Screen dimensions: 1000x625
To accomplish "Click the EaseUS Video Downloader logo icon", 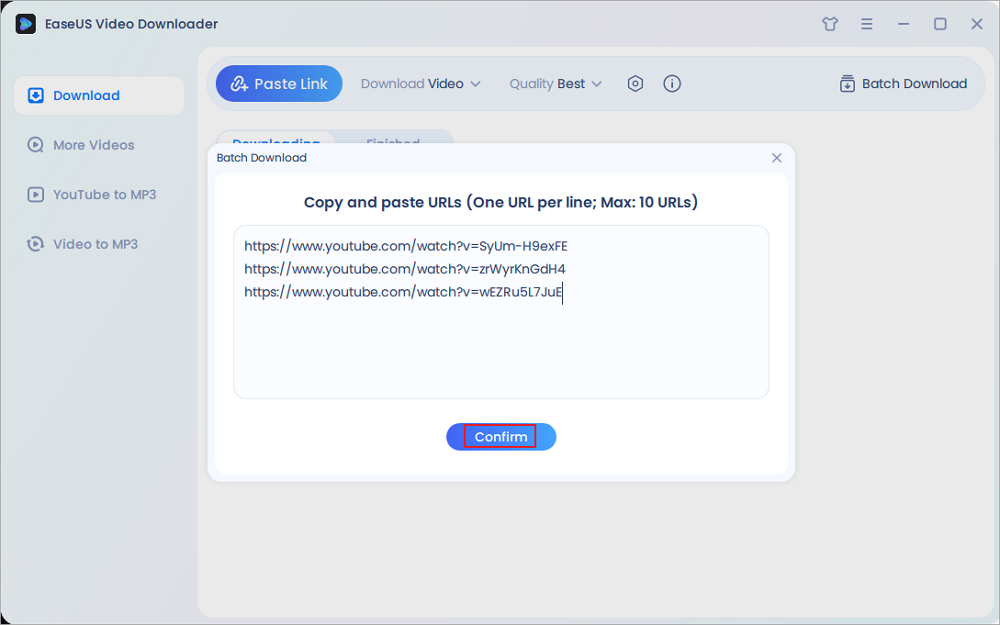I will pyautogui.click(x=26, y=24).
